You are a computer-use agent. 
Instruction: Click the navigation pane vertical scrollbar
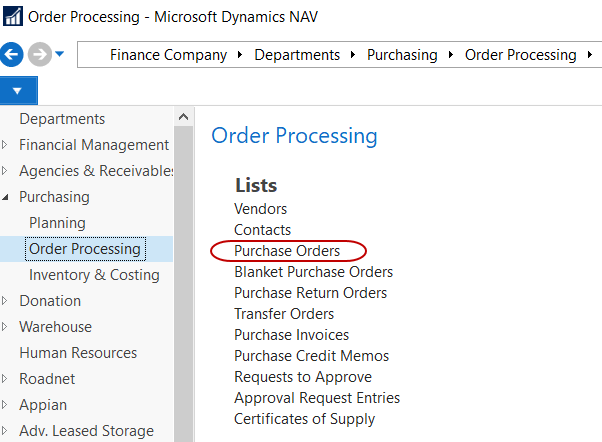pyautogui.click(x=183, y=270)
